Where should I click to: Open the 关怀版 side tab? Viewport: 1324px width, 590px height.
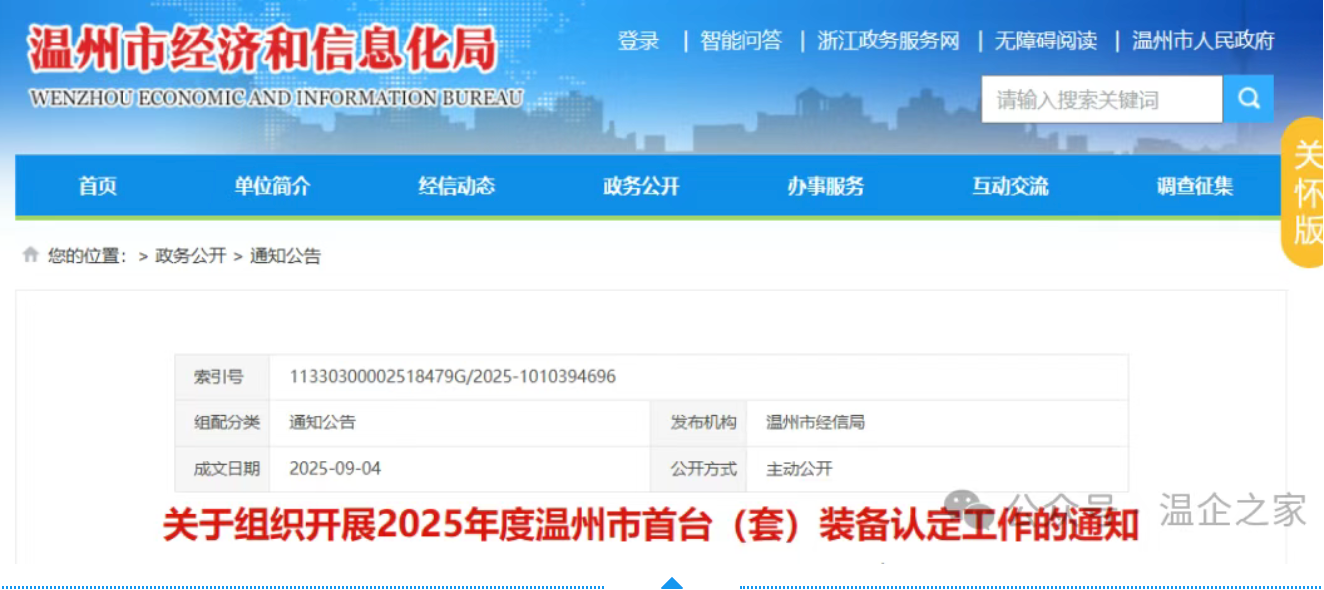(x=1305, y=193)
